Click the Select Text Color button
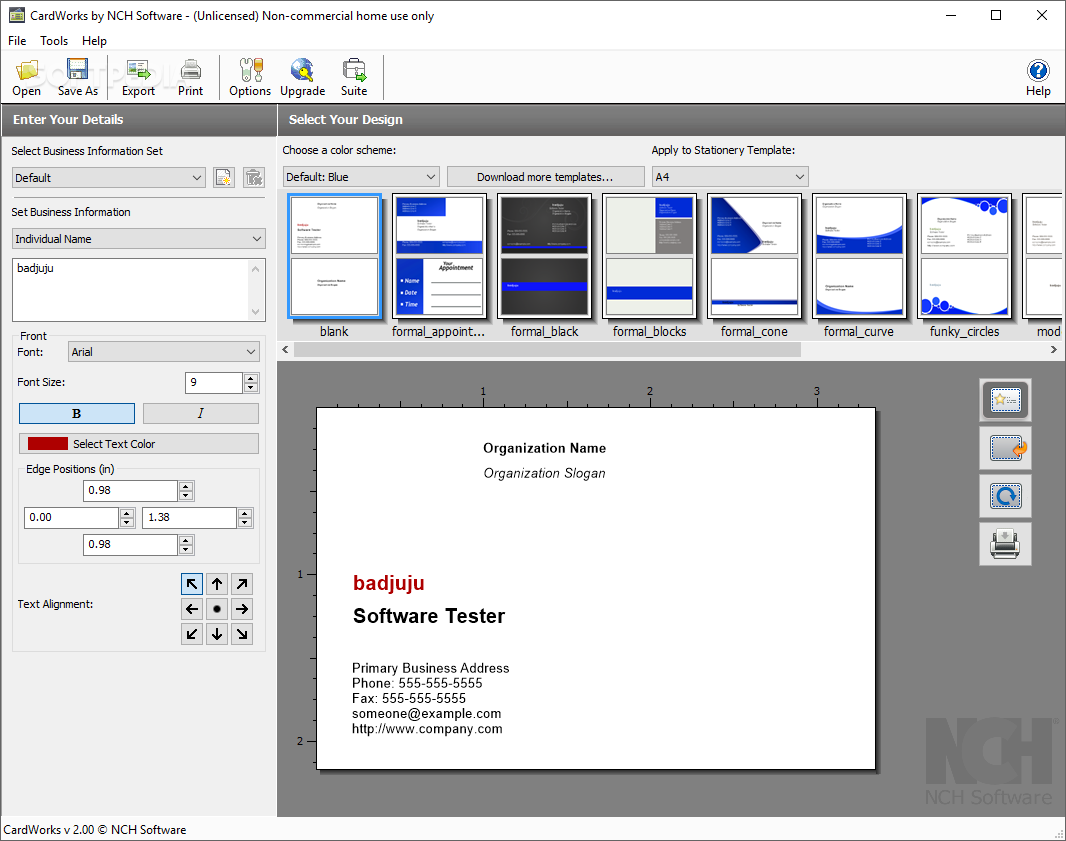This screenshot has width=1066, height=841. point(139,444)
